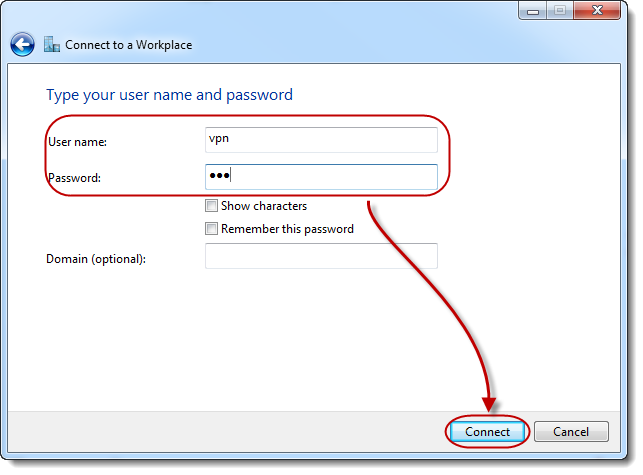
Task: Click the 'Show characters' label text
Action: [x=263, y=206]
